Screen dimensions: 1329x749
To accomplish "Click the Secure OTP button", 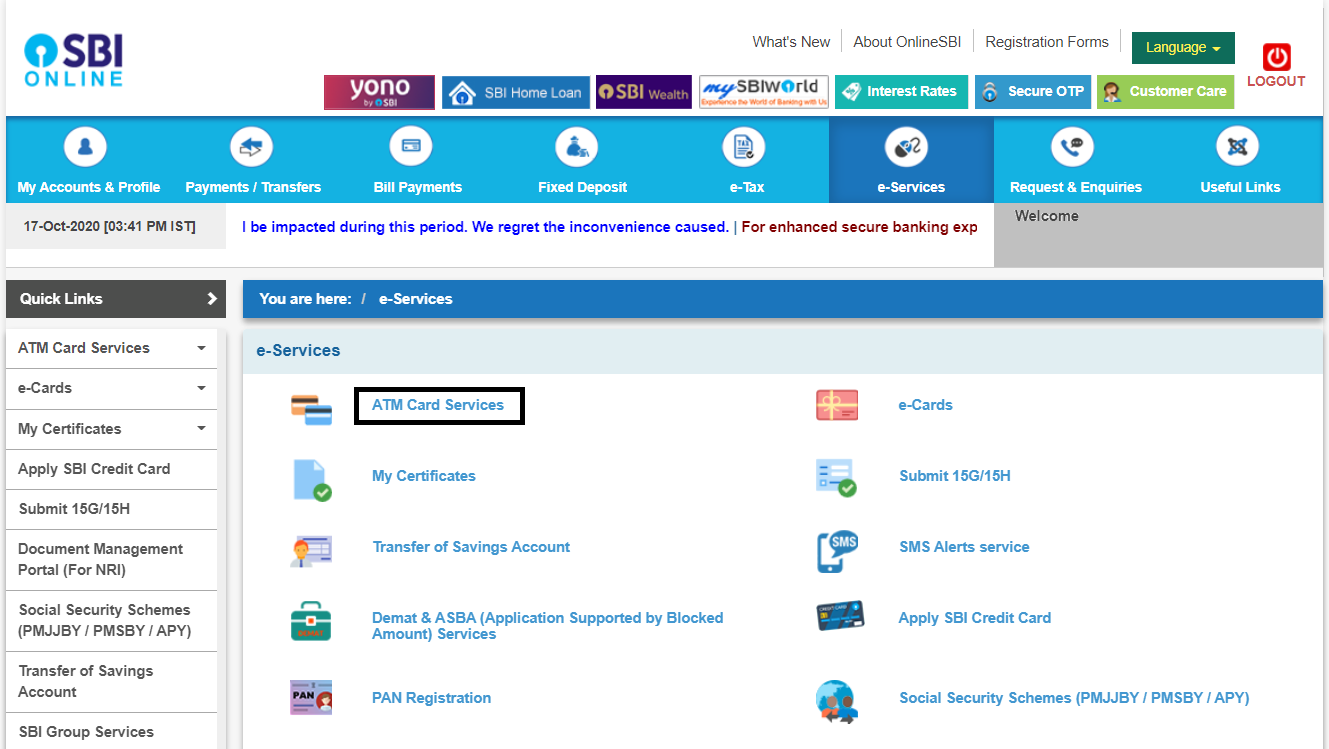I will (1033, 92).
